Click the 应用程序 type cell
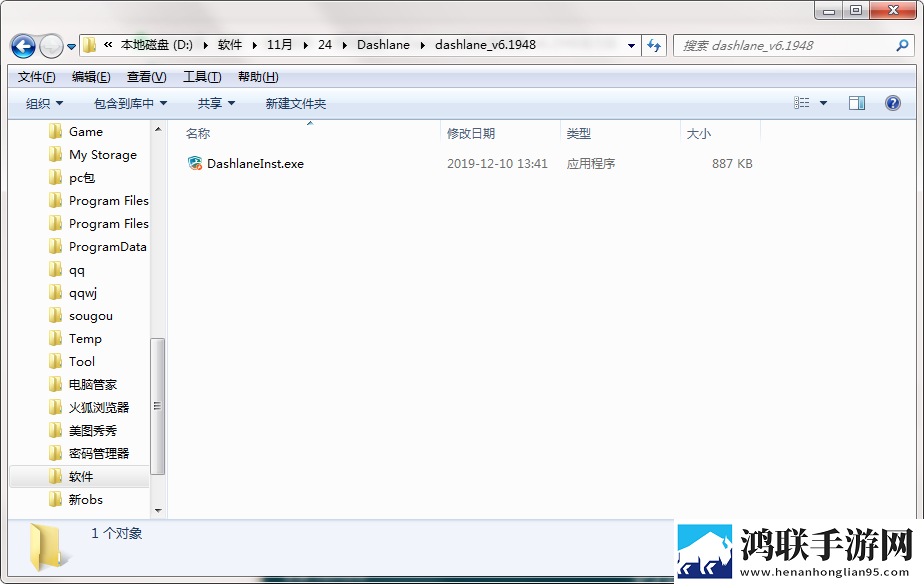 590,164
